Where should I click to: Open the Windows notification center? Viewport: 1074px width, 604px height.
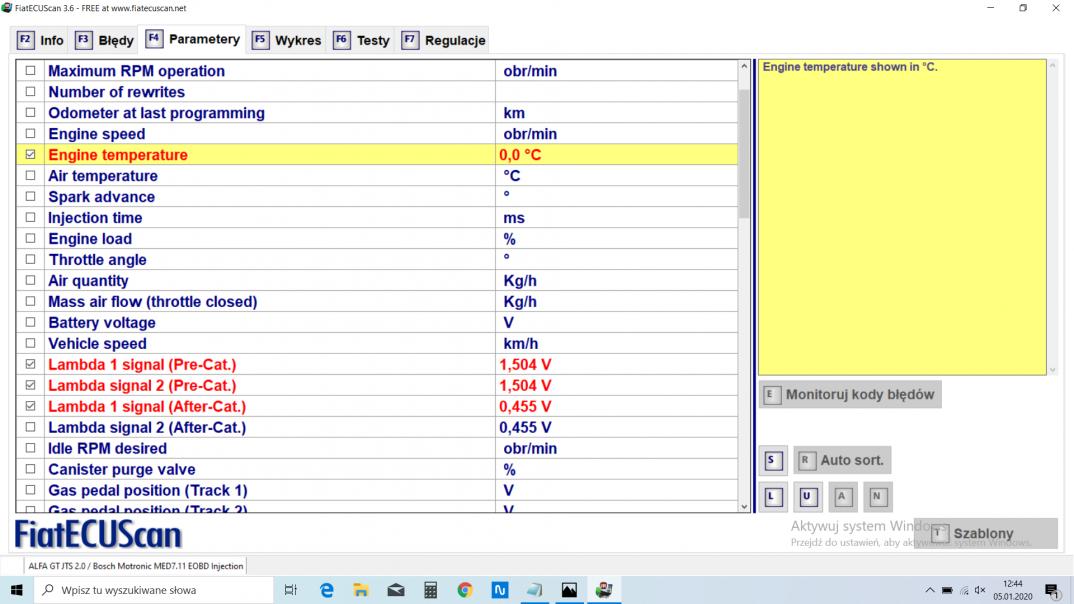coord(1053,590)
